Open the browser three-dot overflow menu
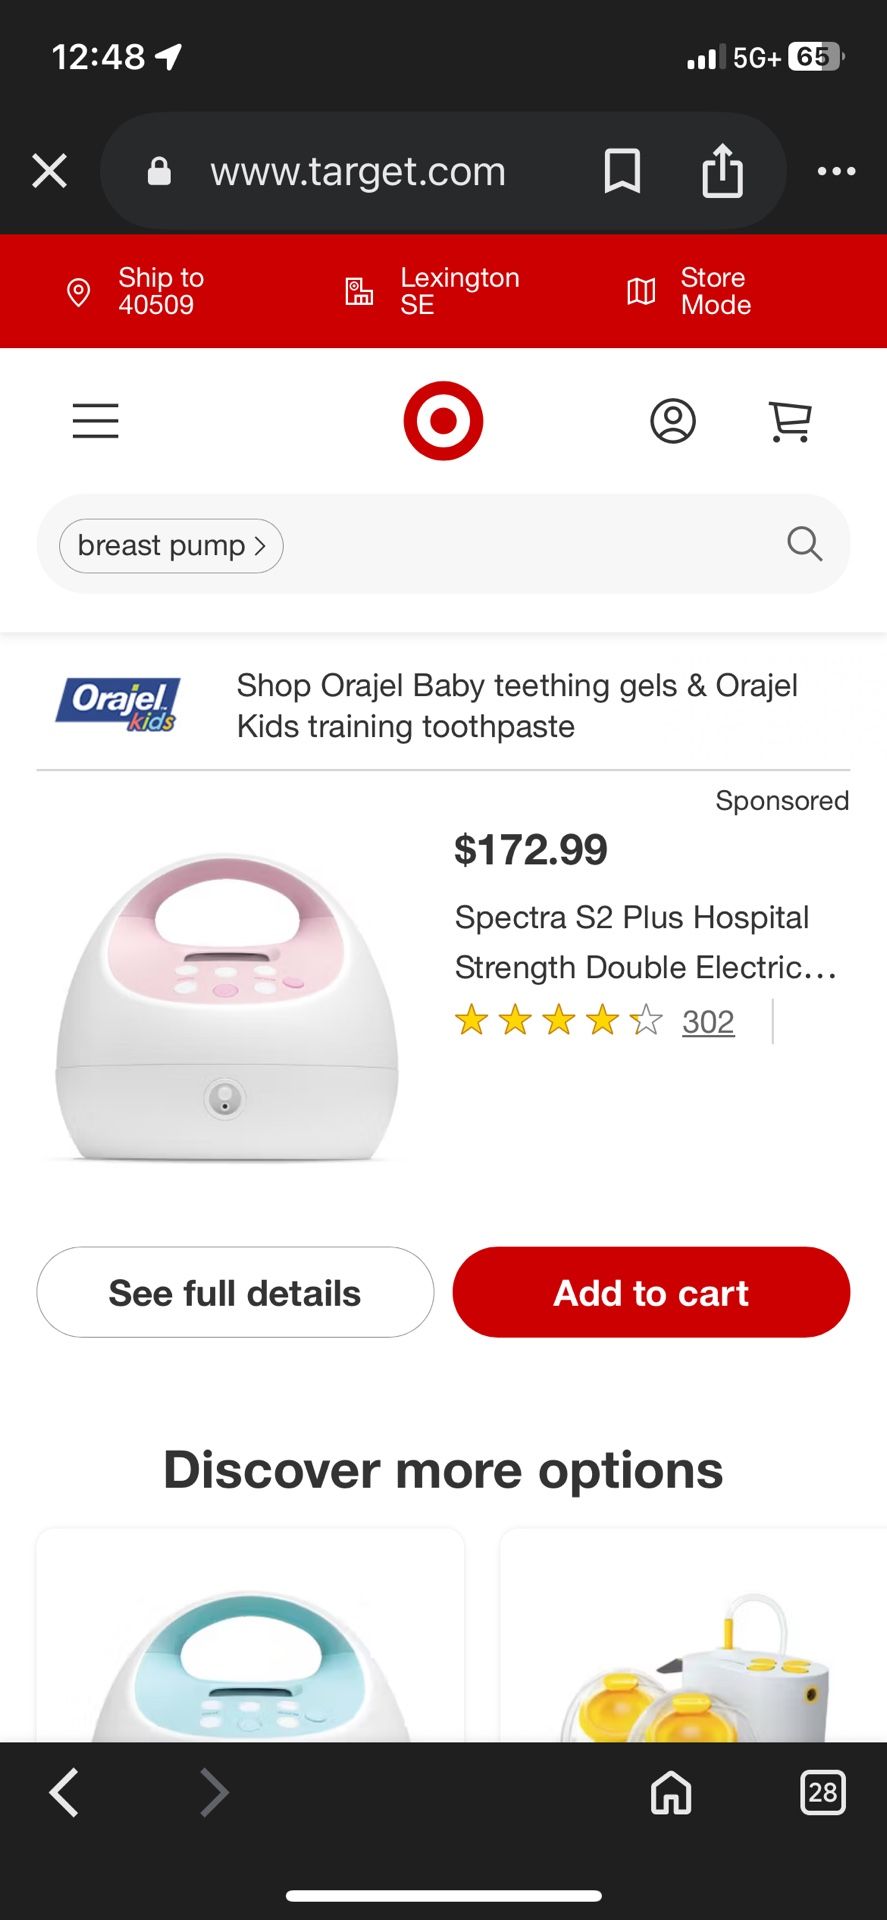 pyautogui.click(x=836, y=171)
